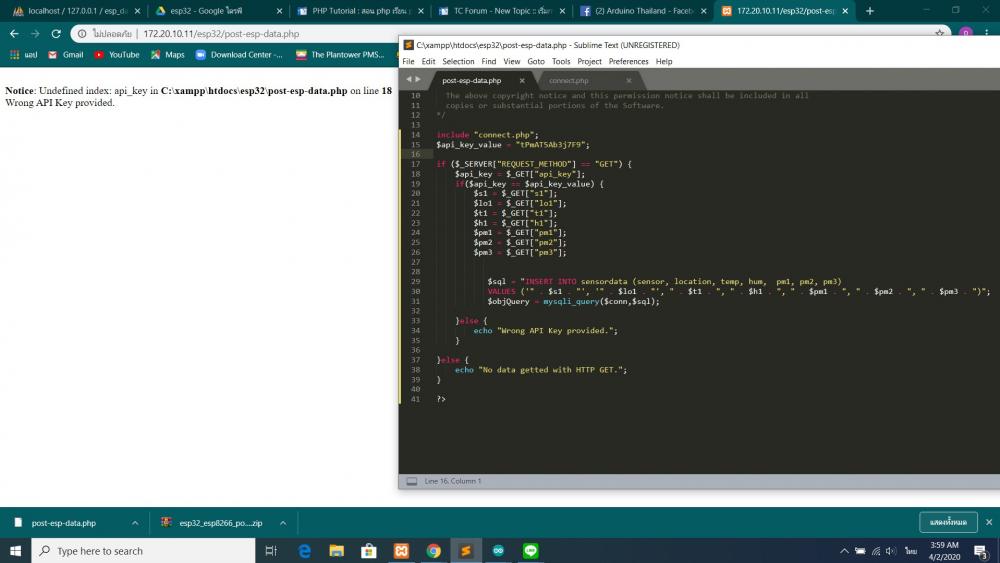Open the XAMPP icon in the taskbar
Viewport: 1000px width, 563px height.
point(401,551)
